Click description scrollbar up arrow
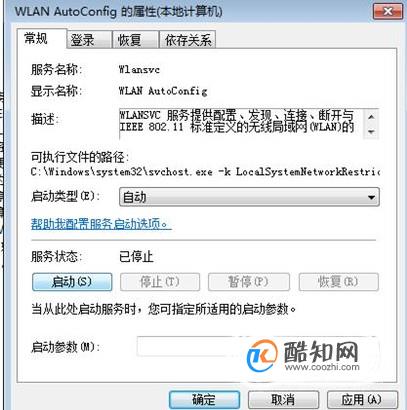The image size is (407, 410). tap(371, 117)
